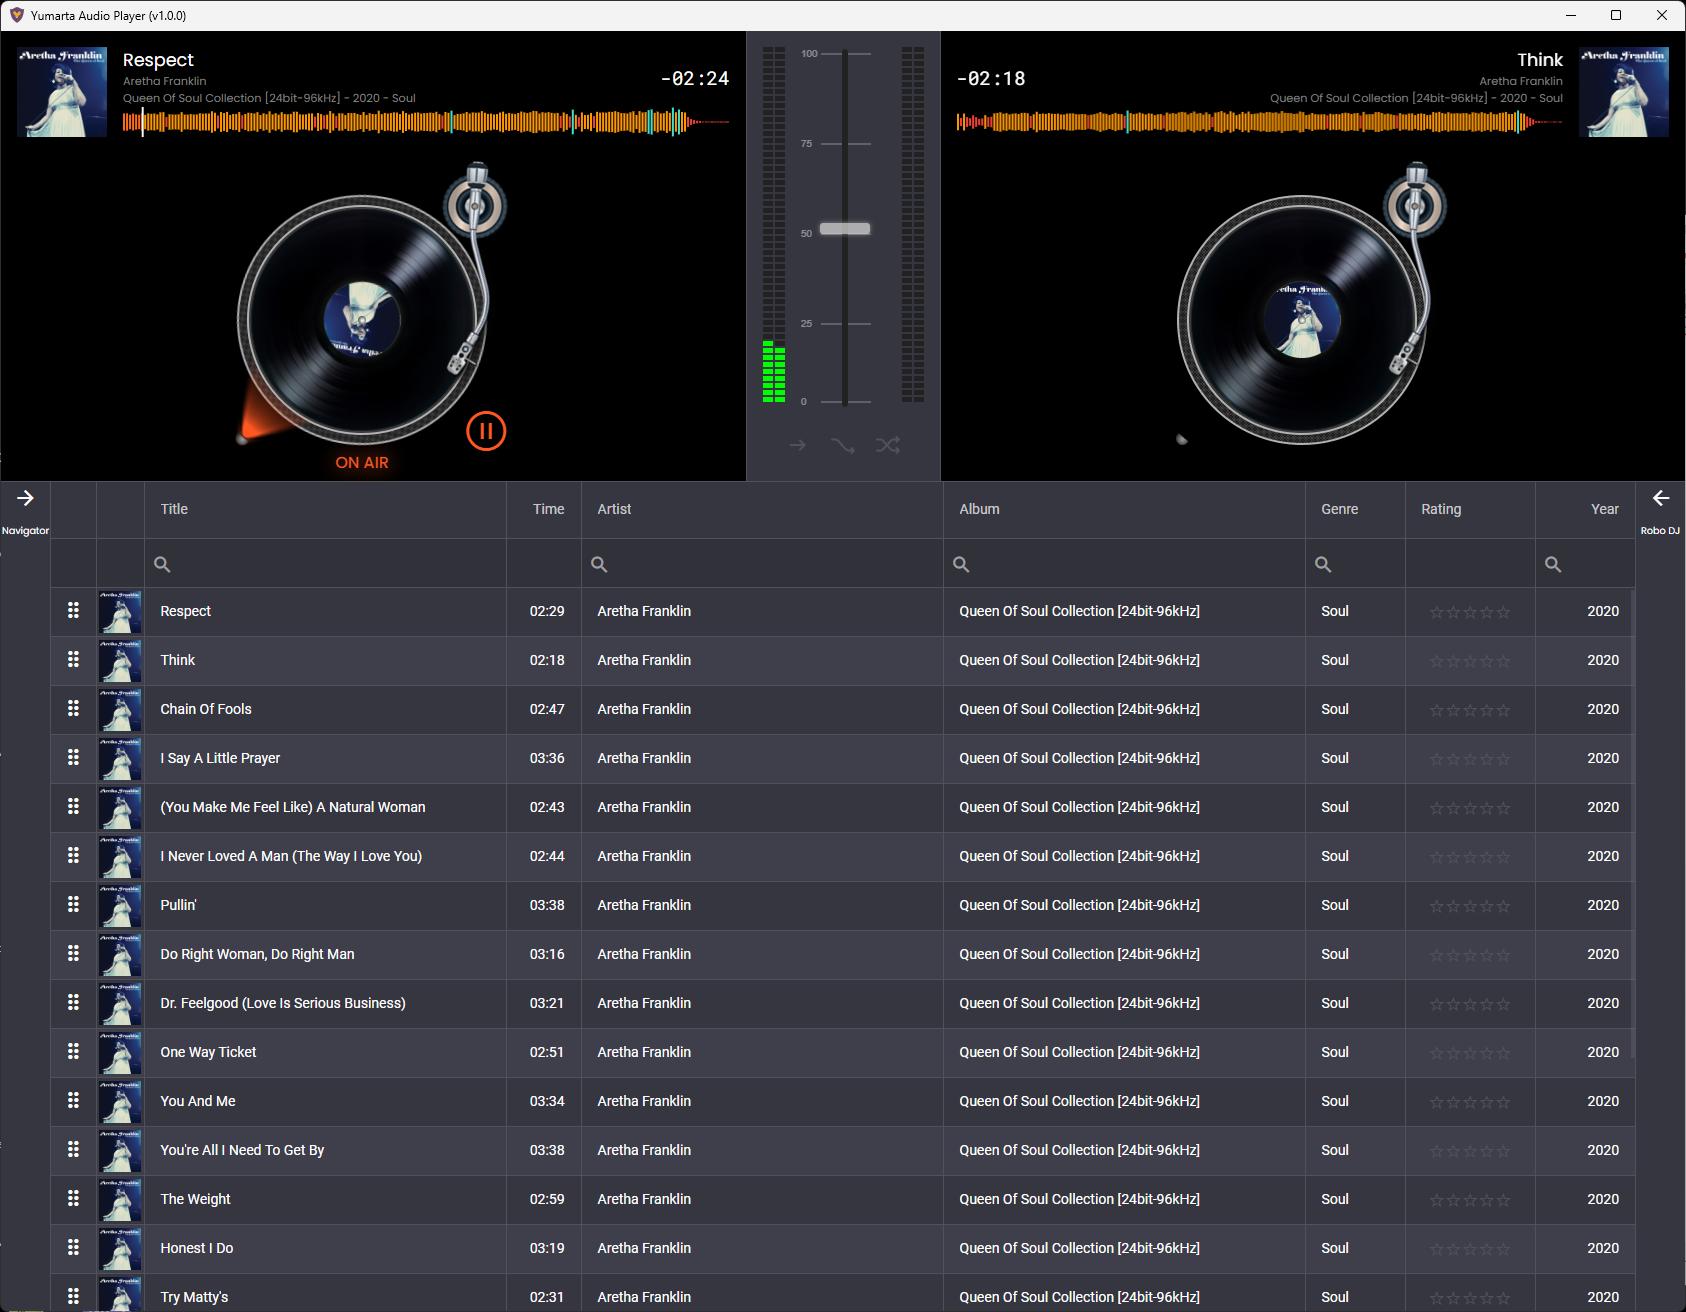Image resolution: width=1686 pixels, height=1312 pixels.
Task: Select sequential play mode arrow icon
Action: tap(797, 445)
